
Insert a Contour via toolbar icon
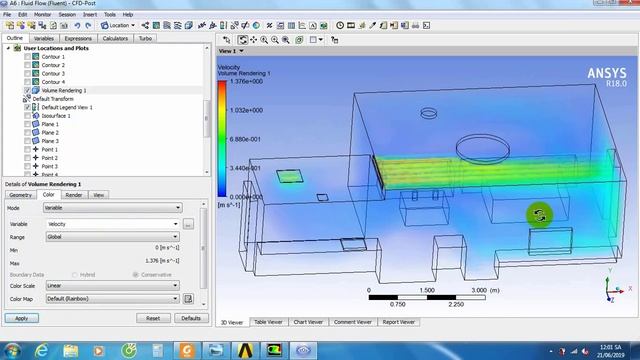point(156,25)
